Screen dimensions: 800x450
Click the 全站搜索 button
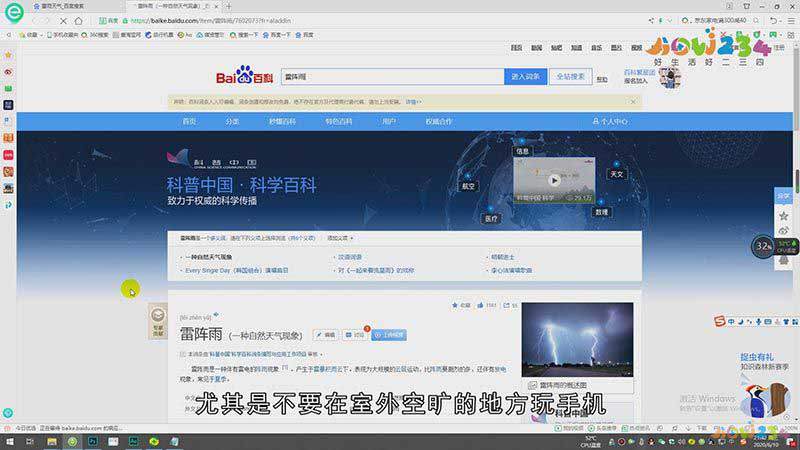(x=570, y=77)
